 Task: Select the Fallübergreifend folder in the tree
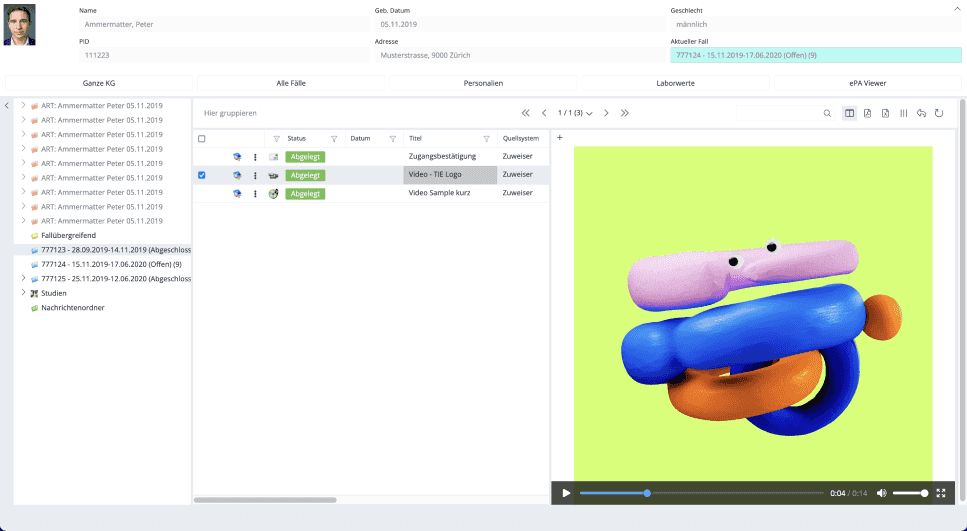coord(68,236)
